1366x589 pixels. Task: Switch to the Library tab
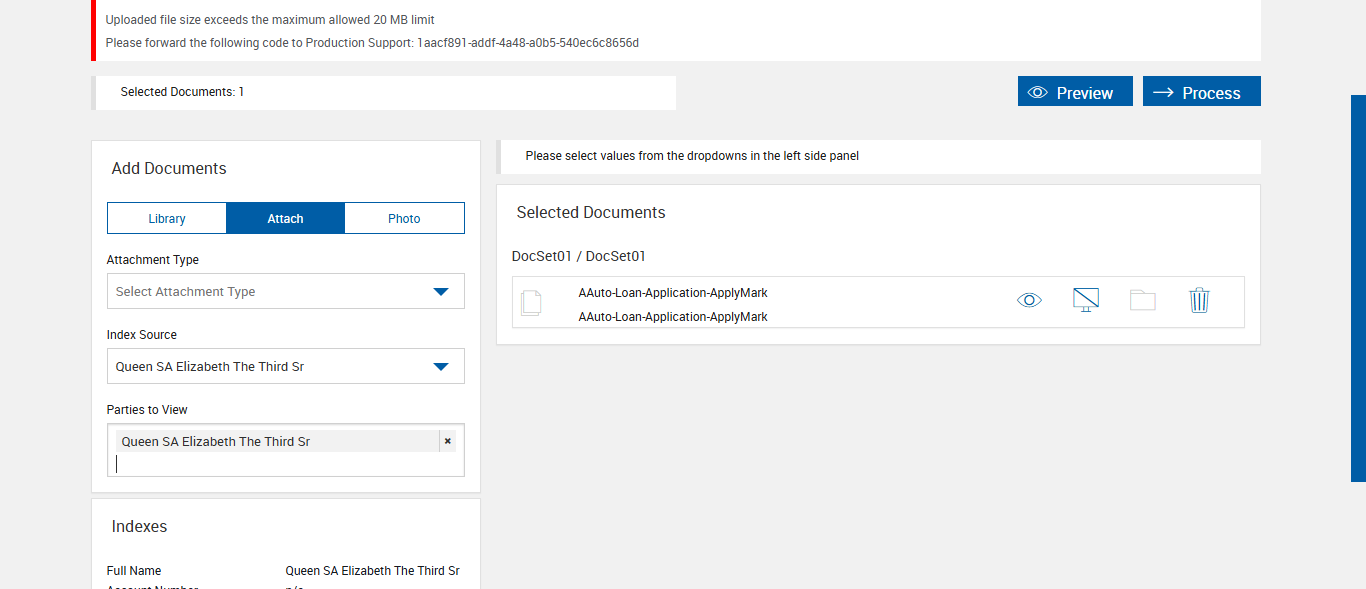coord(167,218)
